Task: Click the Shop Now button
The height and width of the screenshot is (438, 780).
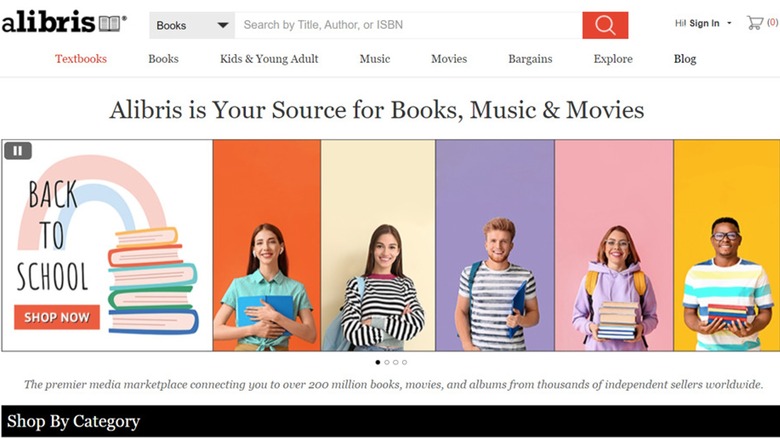Action: [57, 317]
